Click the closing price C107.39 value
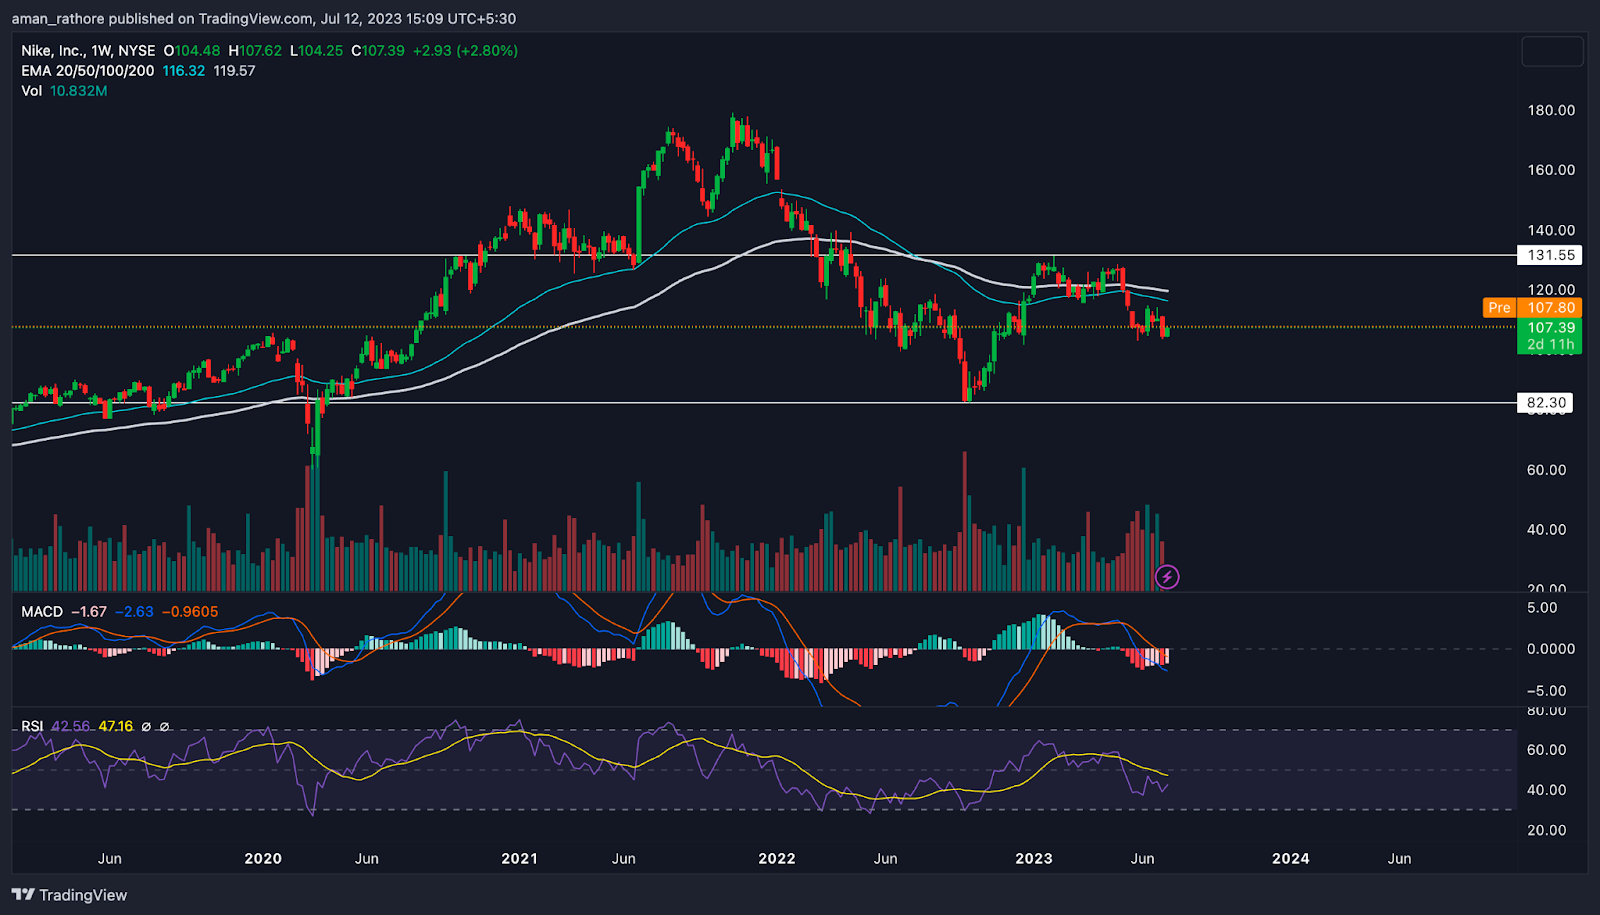This screenshot has width=1600, height=915. (378, 51)
